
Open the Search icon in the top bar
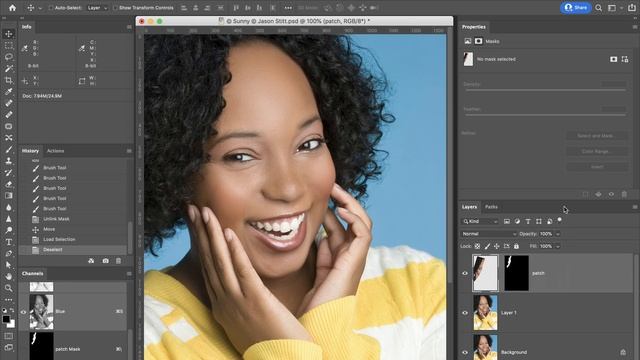click(598, 8)
